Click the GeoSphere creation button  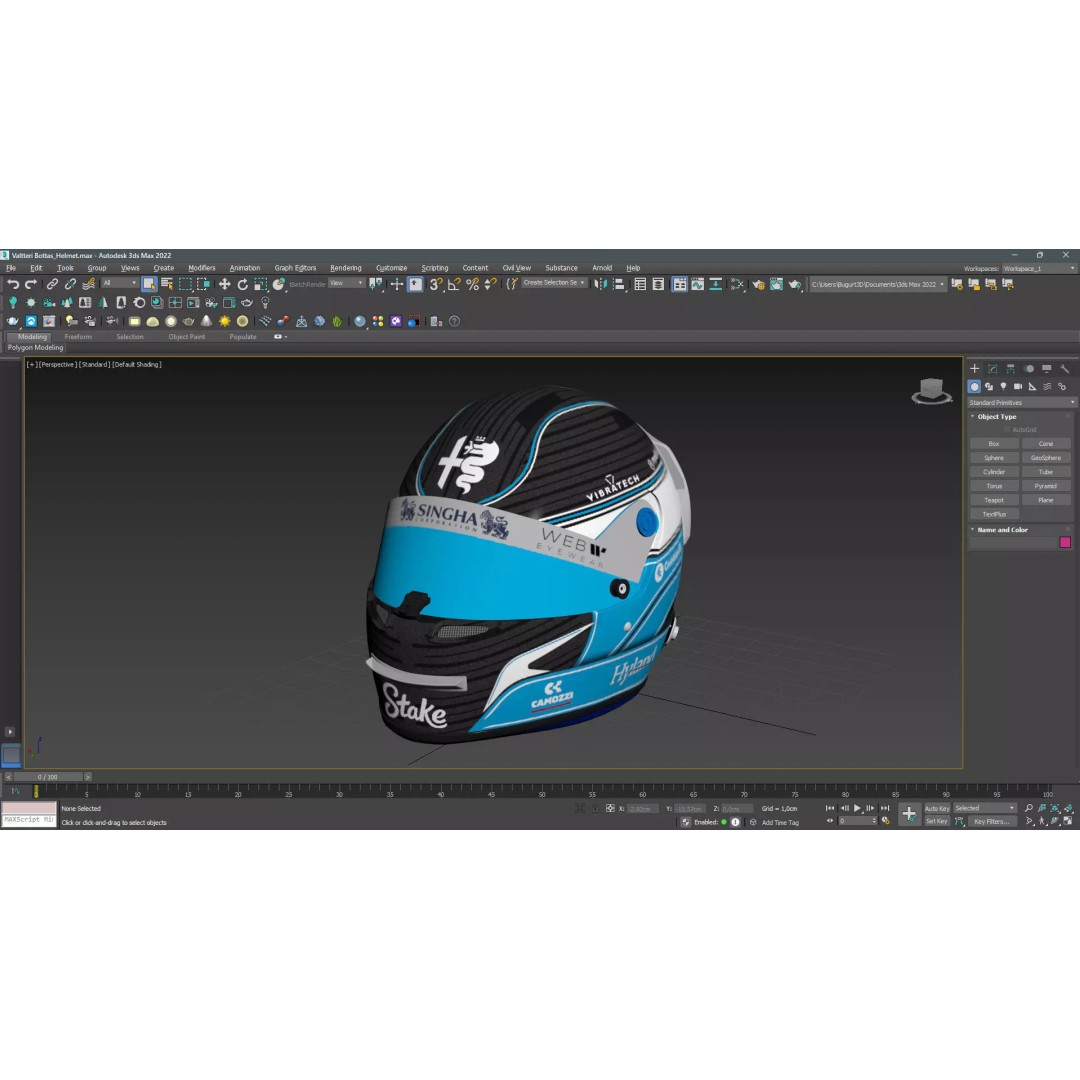pos(1046,457)
